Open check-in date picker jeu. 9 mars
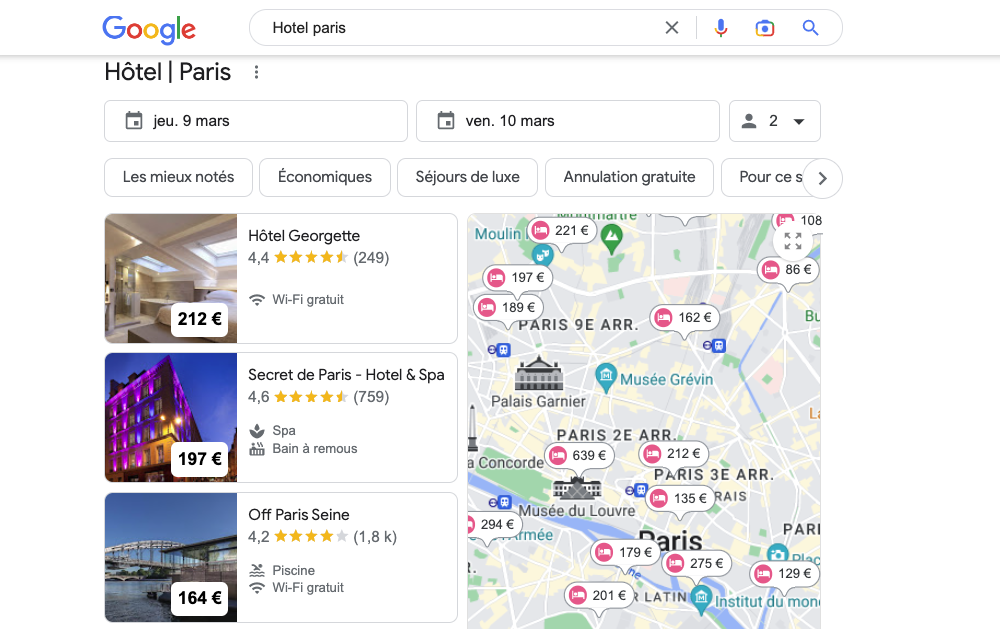The width and height of the screenshot is (1000, 629). point(256,121)
